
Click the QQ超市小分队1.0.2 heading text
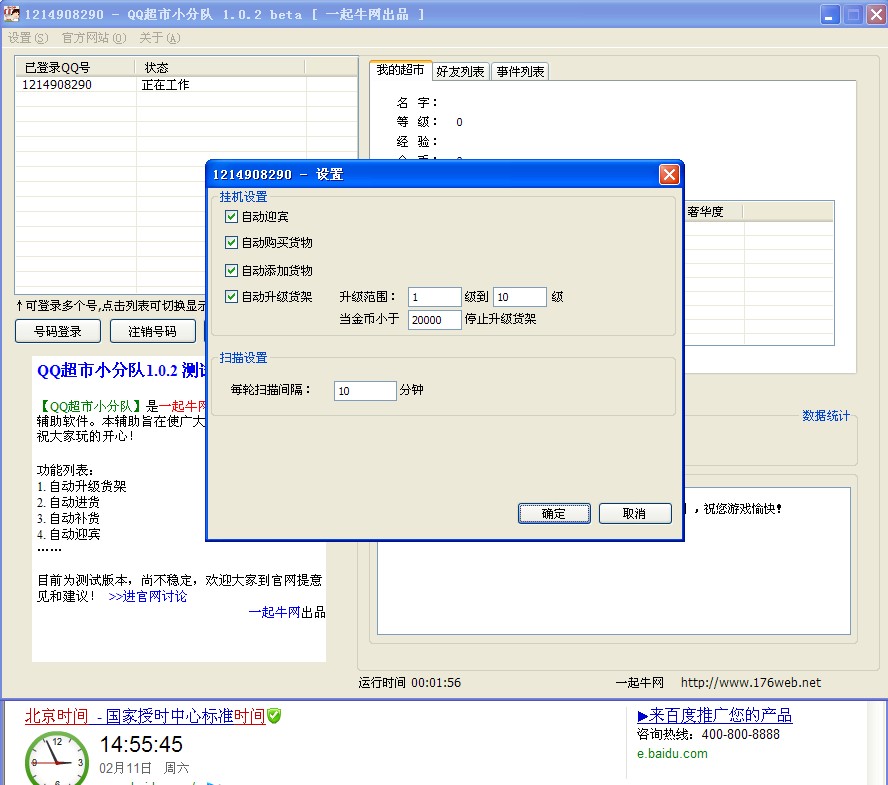[x=122, y=370]
